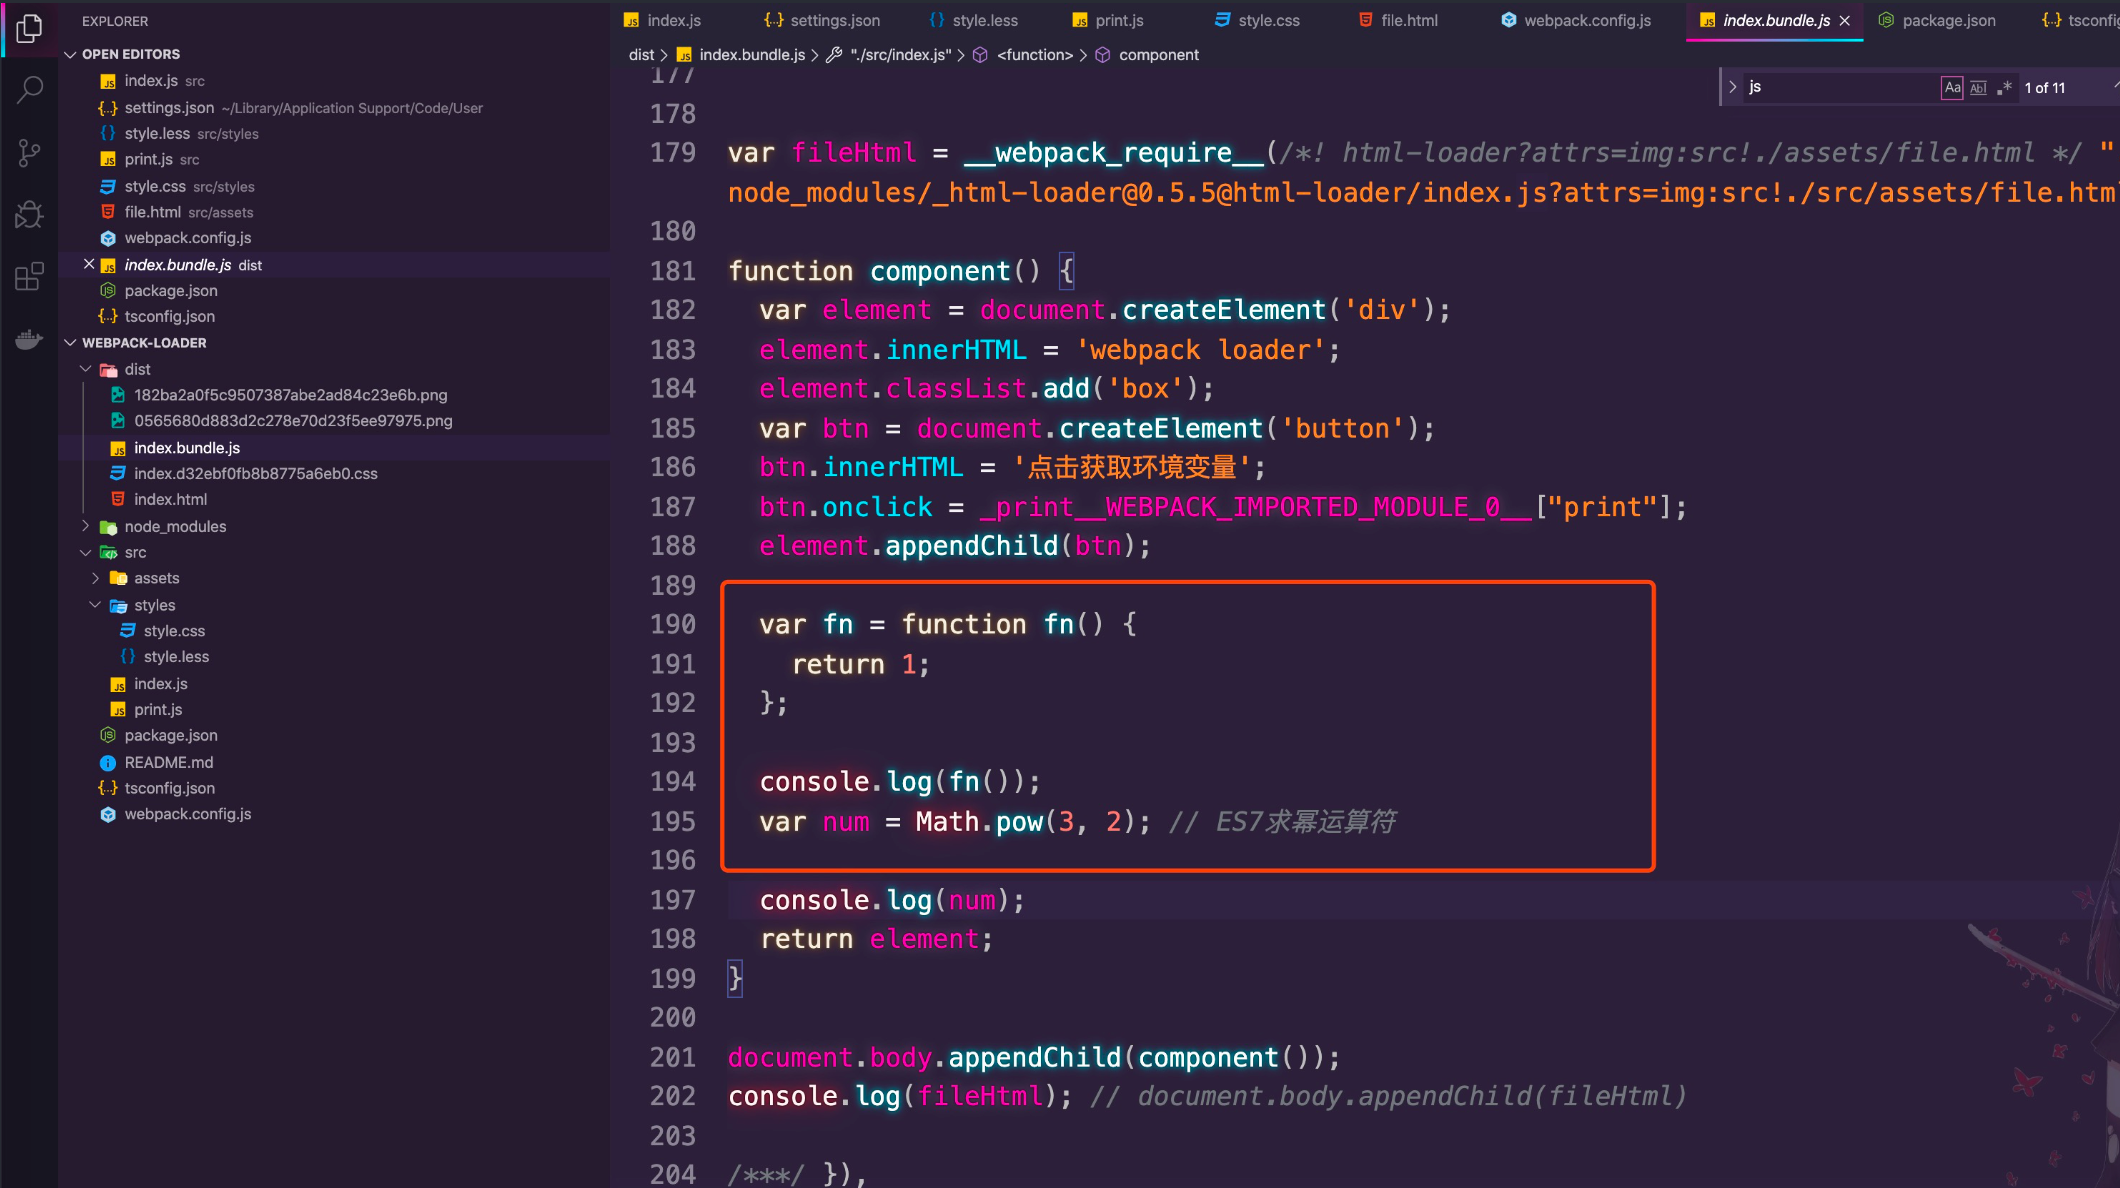Collapse the styles folder
Screen dimensions: 2120x1188
tap(154, 605)
